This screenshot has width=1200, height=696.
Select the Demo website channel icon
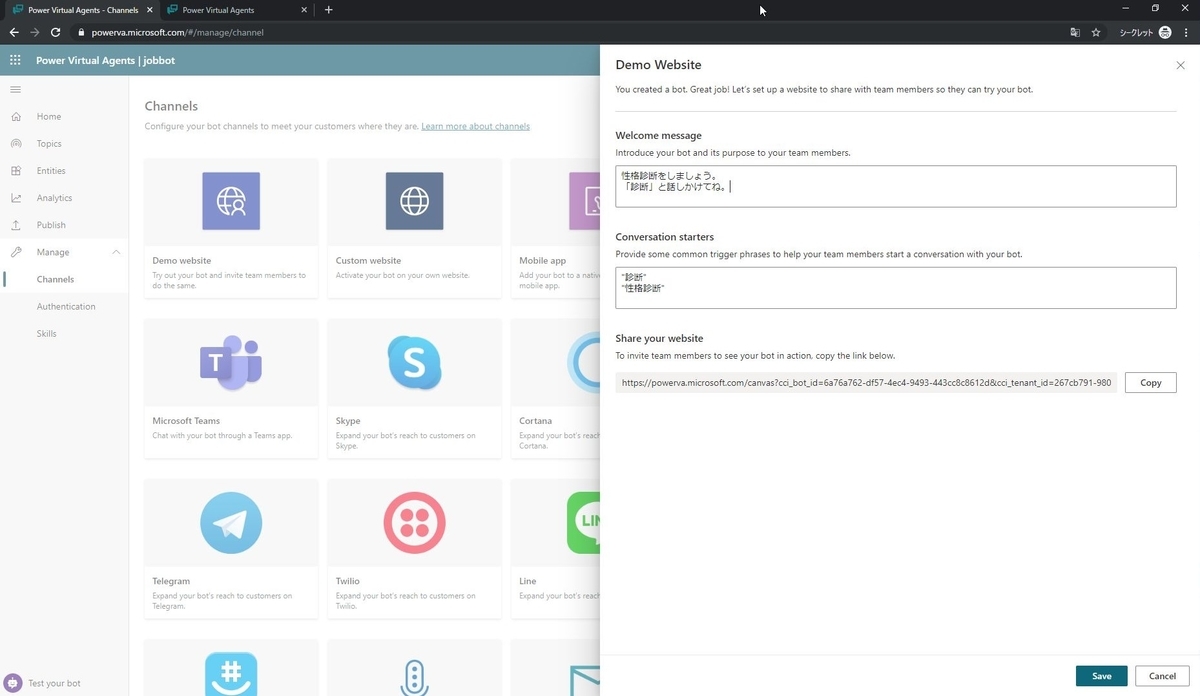(231, 201)
